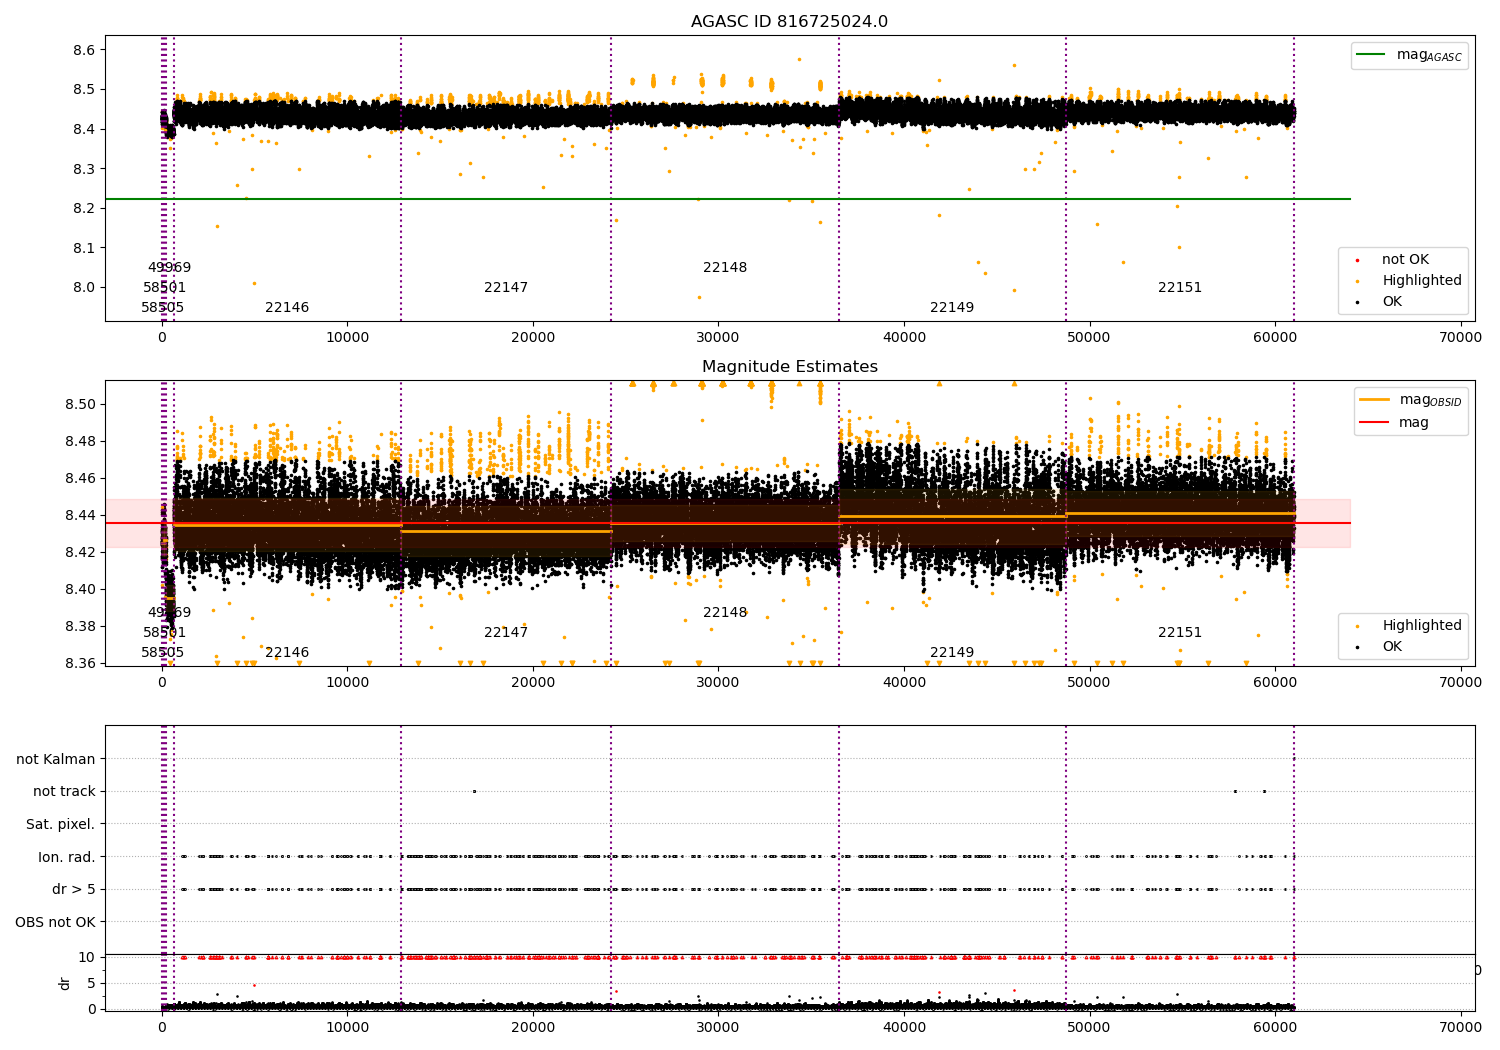1500x1050 pixels.
Task: Click obsid label 58501 in top plot
Action: click(x=165, y=287)
